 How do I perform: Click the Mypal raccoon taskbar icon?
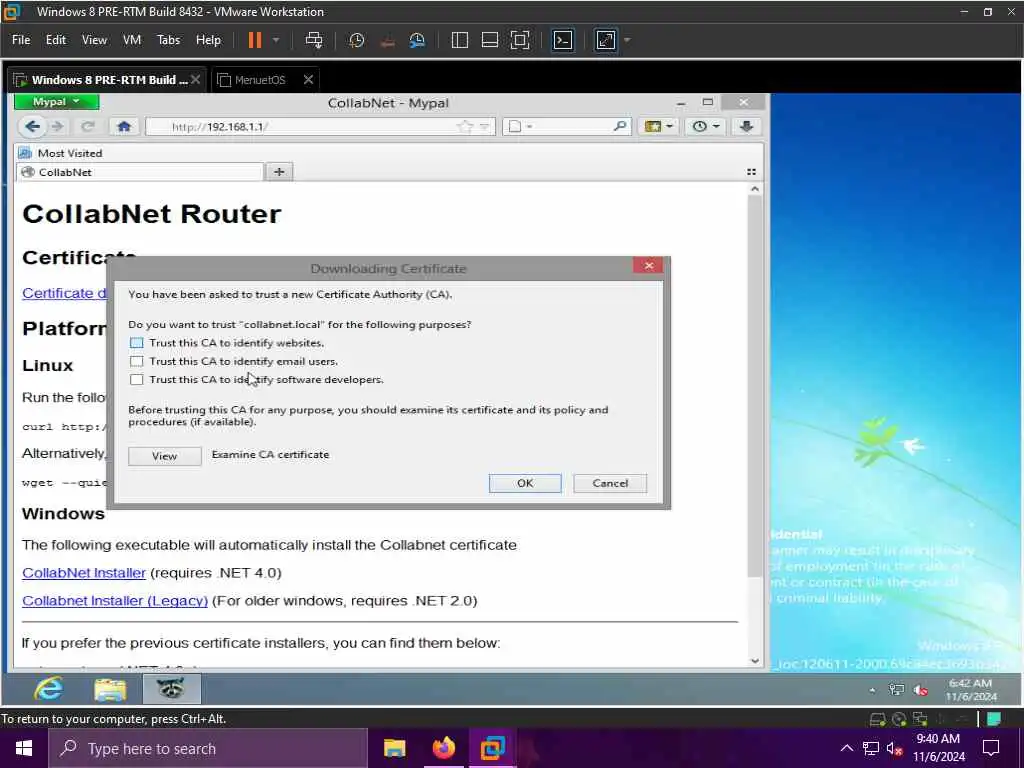[x=171, y=688]
